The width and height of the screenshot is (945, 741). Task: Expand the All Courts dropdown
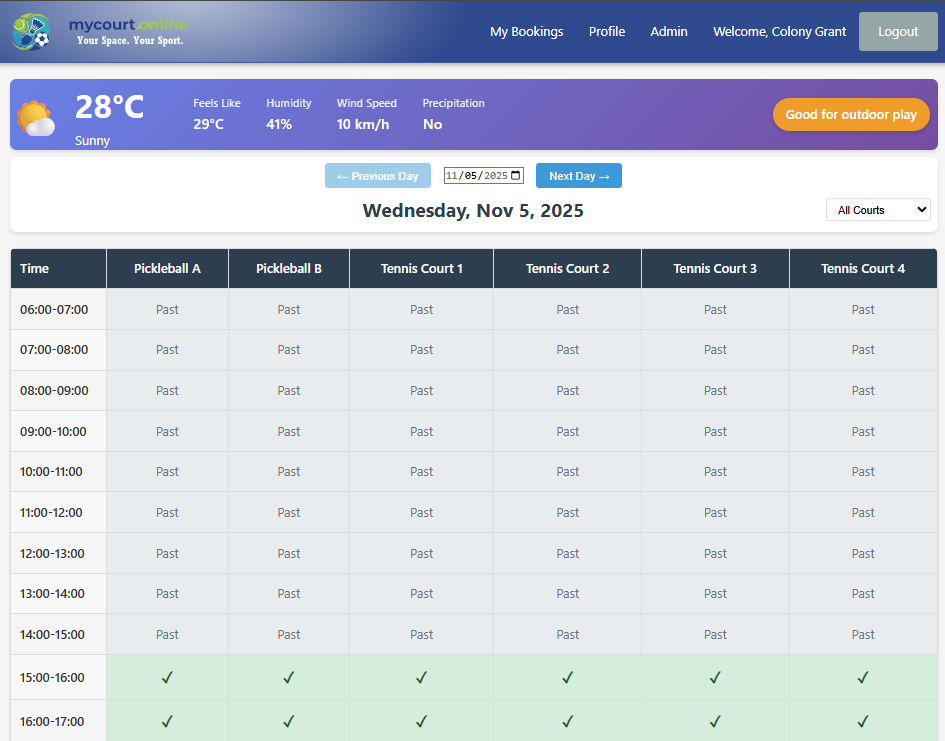point(878,210)
